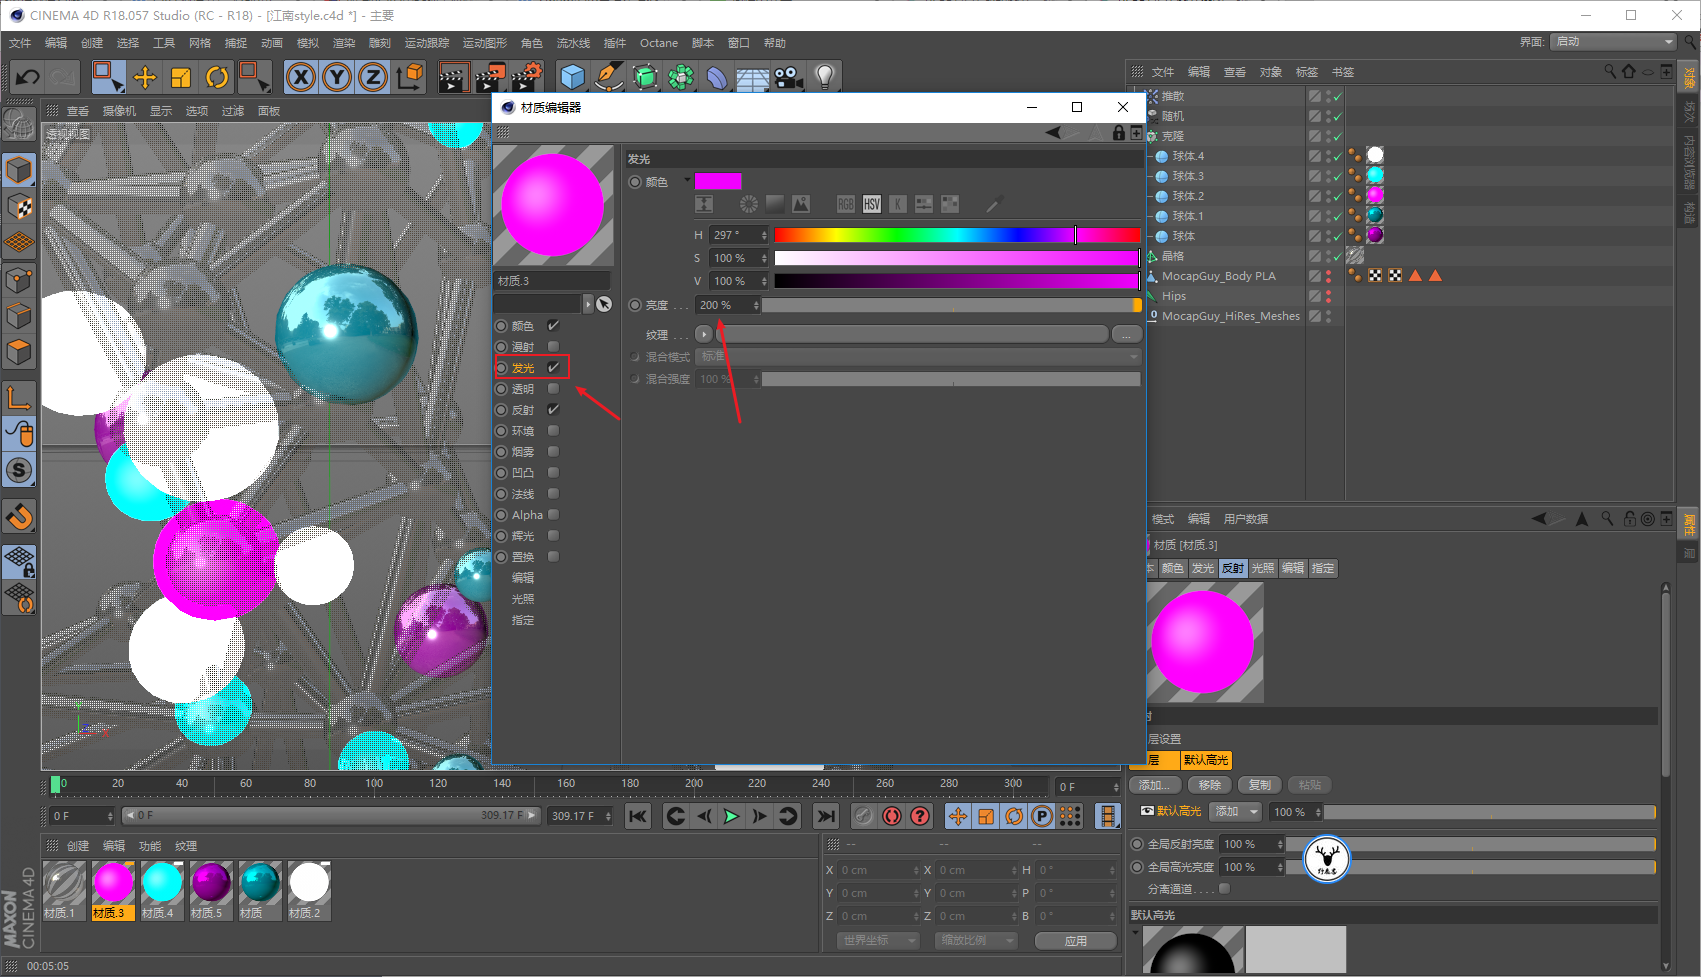Image resolution: width=1701 pixels, height=977 pixels.
Task: Tick the 分离通道 checkbox
Action: coord(1225,889)
